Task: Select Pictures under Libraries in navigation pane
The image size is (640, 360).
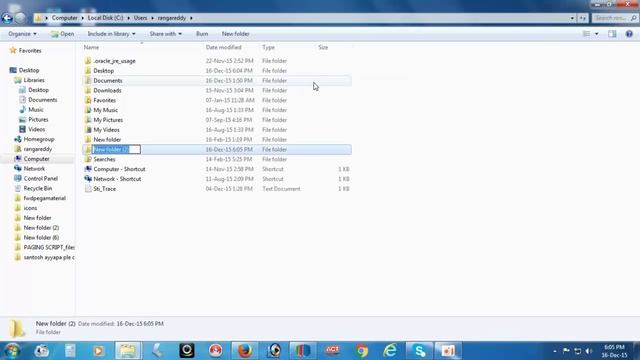Action: tap(38, 119)
